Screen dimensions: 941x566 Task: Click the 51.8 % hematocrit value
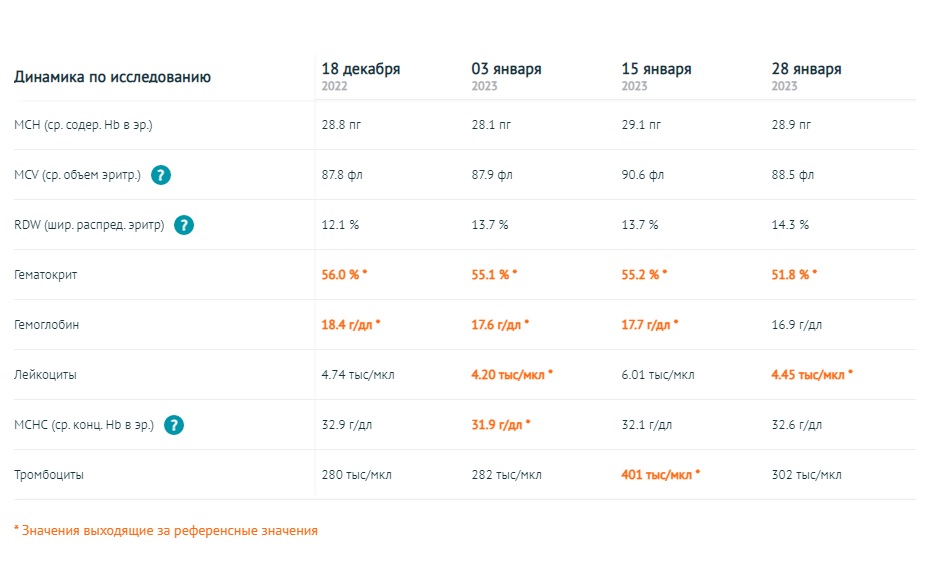[x=792, y=275]
